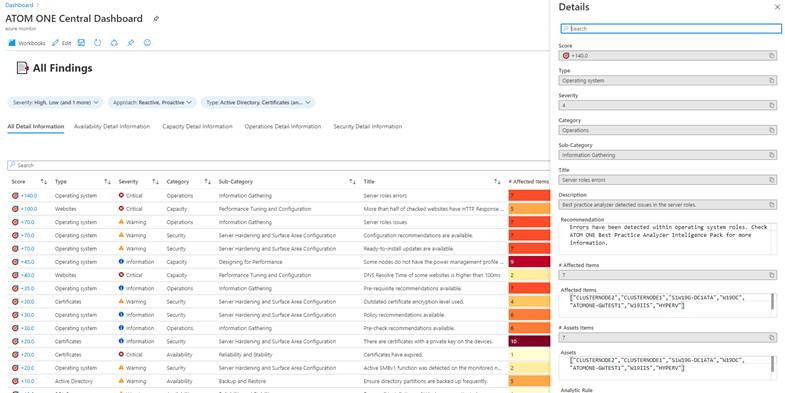Sort the table by Title column
The height and width of the screenshot is (393, 785).
[497, 182]
